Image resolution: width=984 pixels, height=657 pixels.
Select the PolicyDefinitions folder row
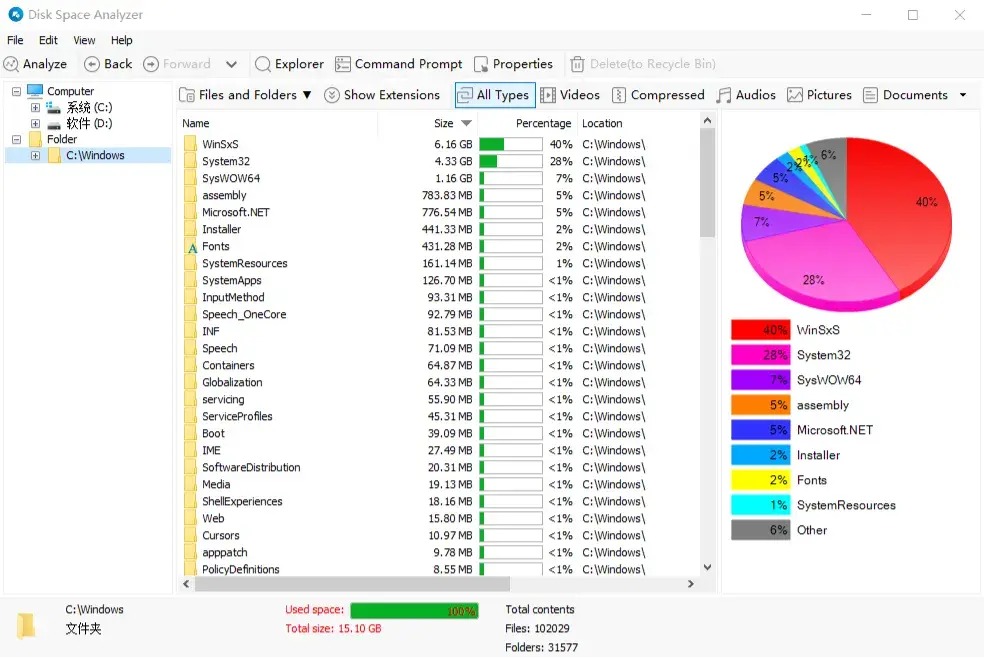439,569
